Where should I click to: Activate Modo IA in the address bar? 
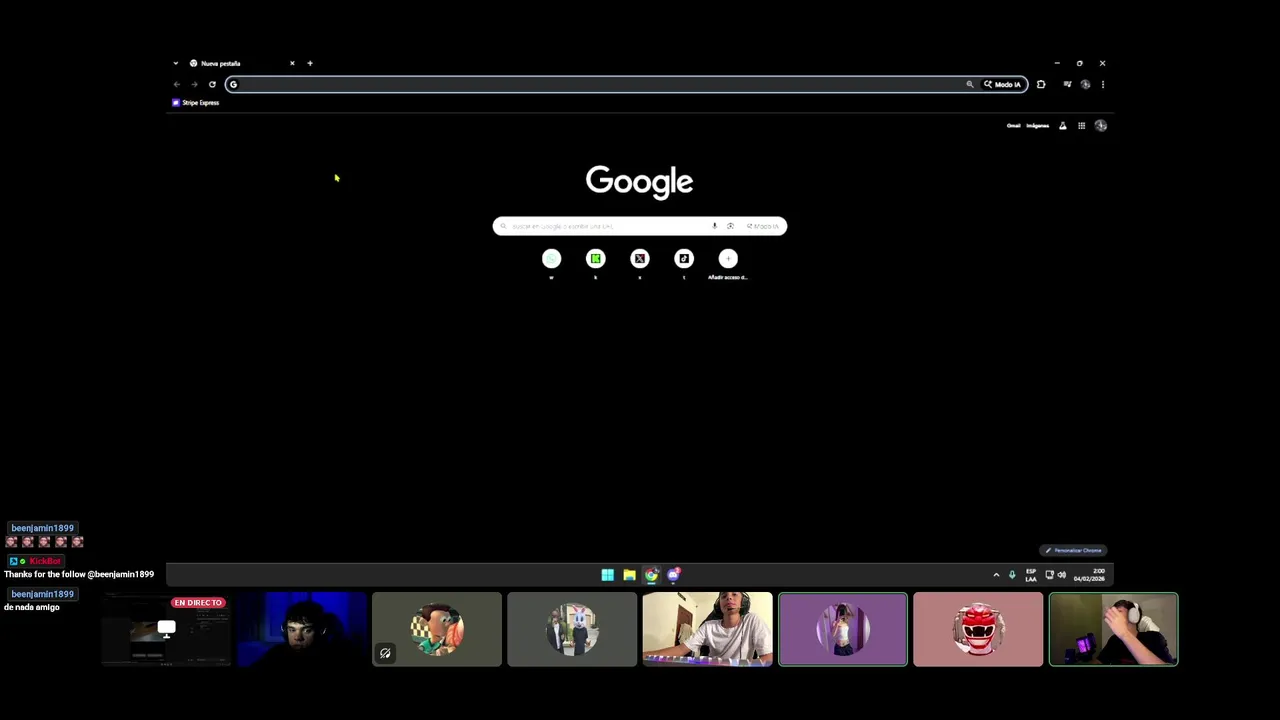tap(1003, 84)
